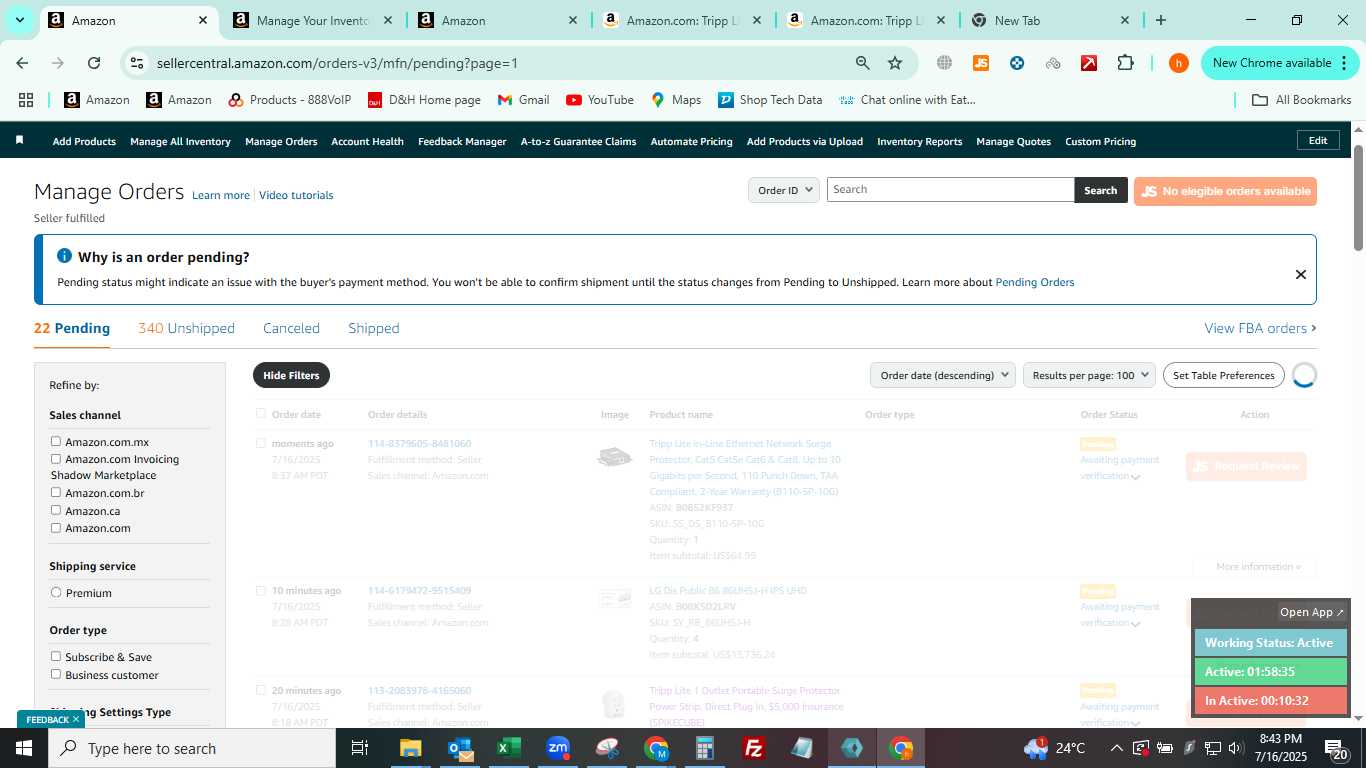Show hidden system tray icons
The height and width of the screenshot is (768, 1366).
point(1116,748)
